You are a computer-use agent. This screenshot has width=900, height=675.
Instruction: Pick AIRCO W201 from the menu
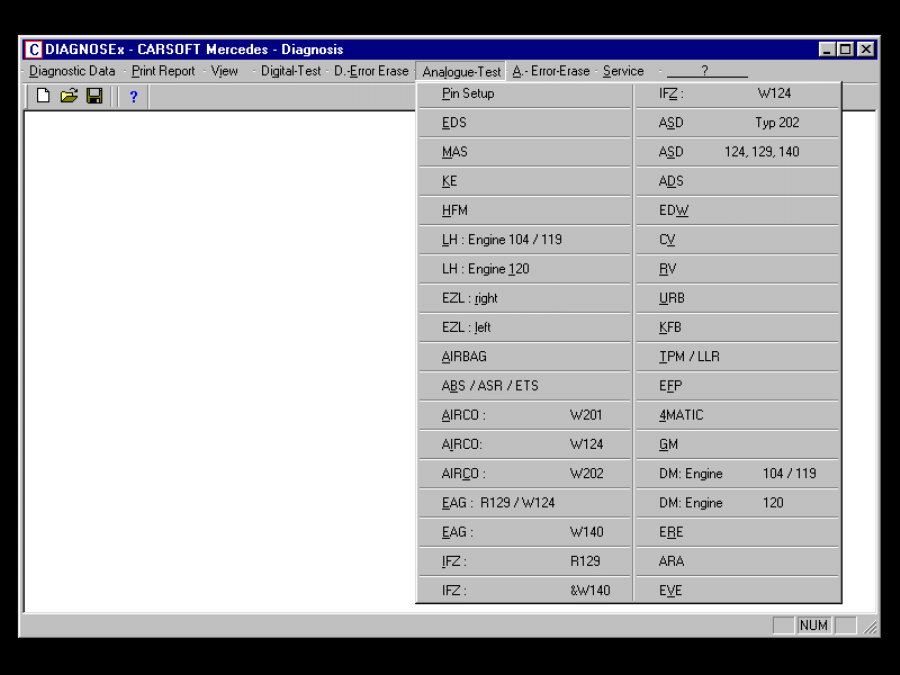524,415
